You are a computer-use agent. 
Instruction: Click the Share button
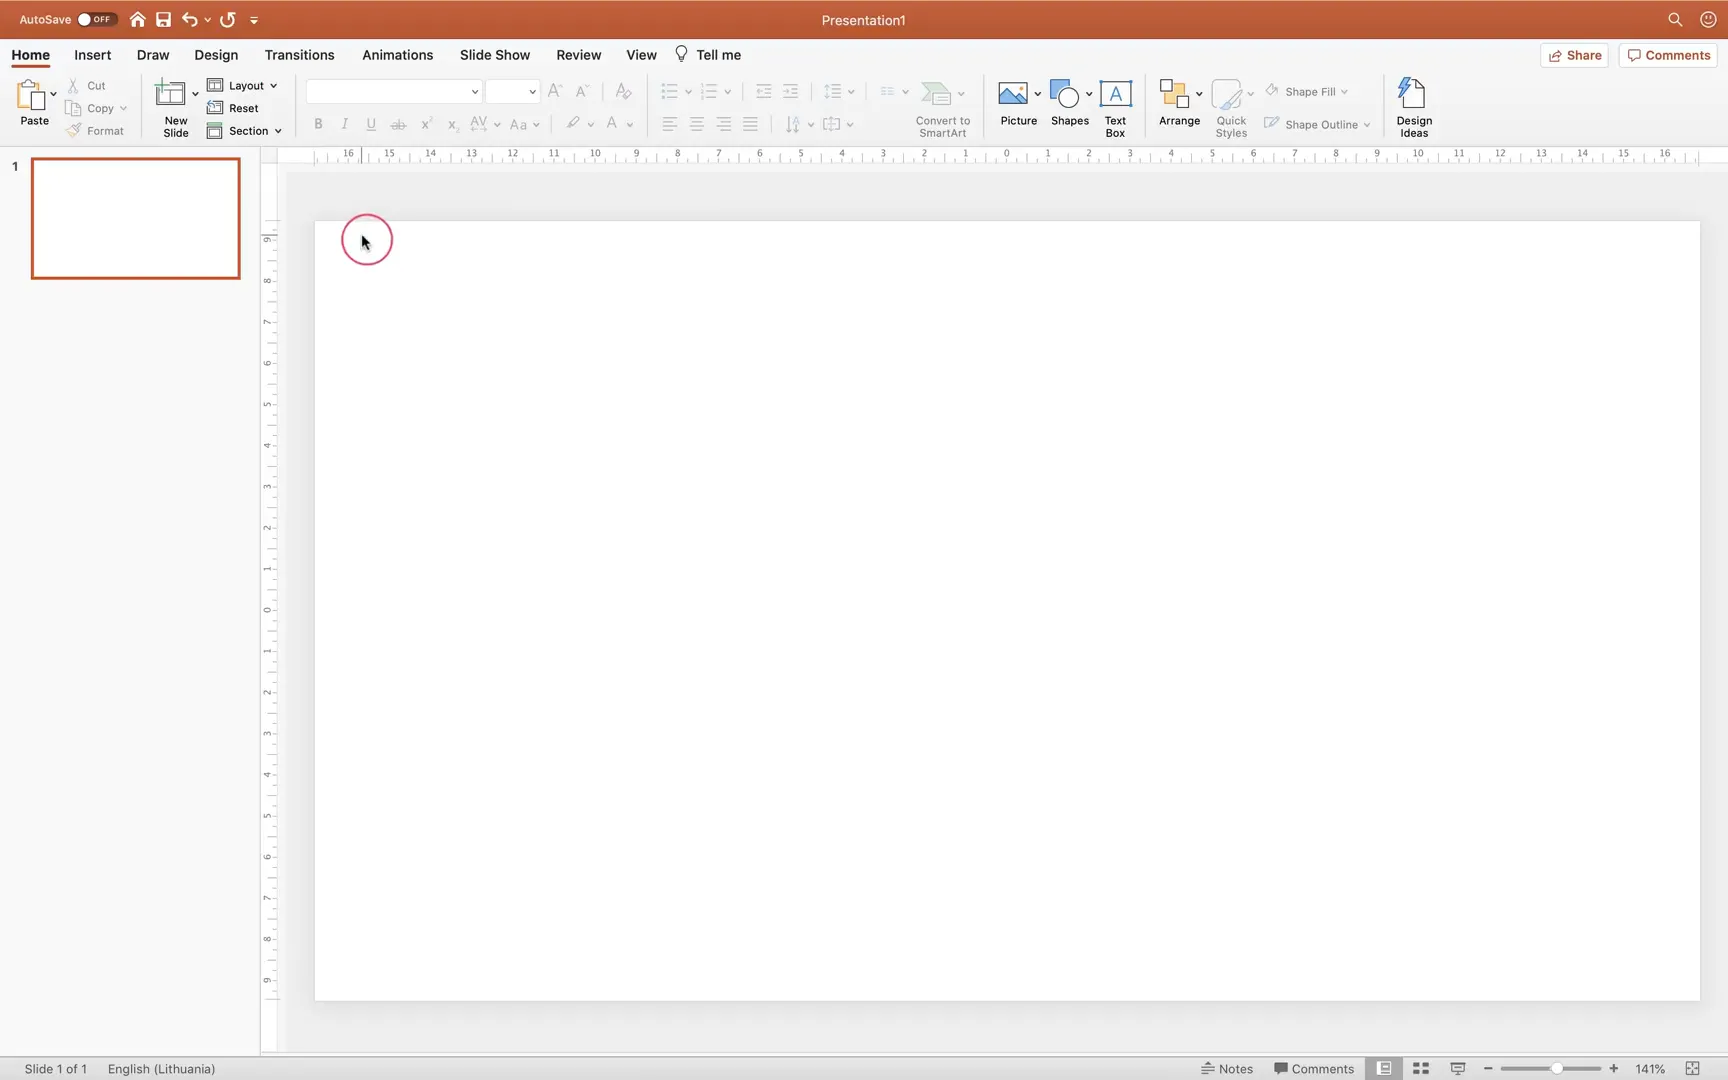(x=1575, y=56)
